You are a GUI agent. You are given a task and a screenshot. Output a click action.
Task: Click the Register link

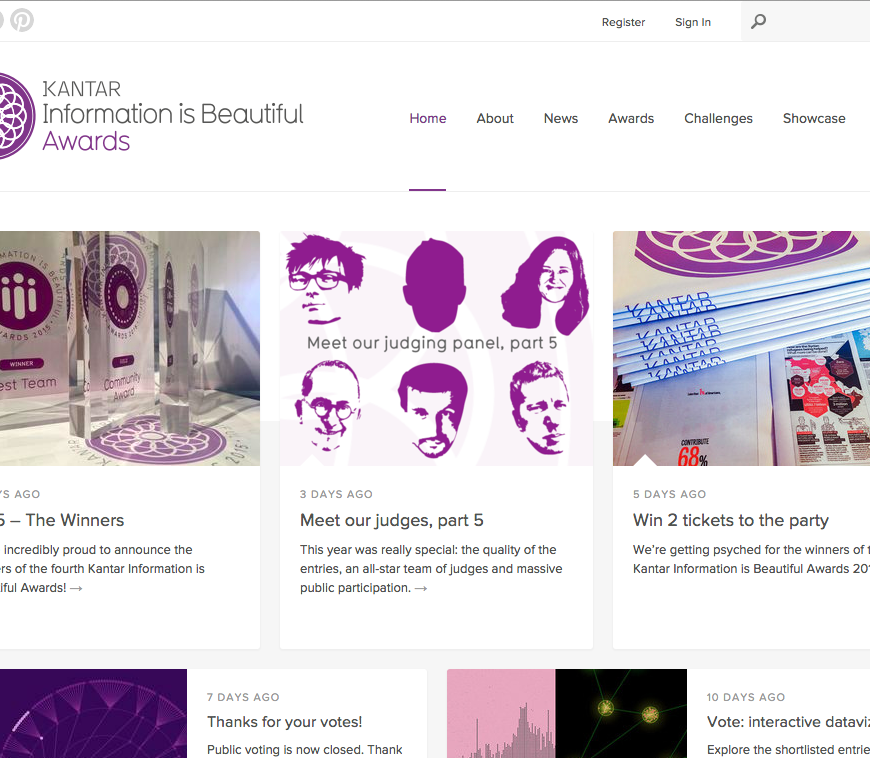(x=623, y=22)
